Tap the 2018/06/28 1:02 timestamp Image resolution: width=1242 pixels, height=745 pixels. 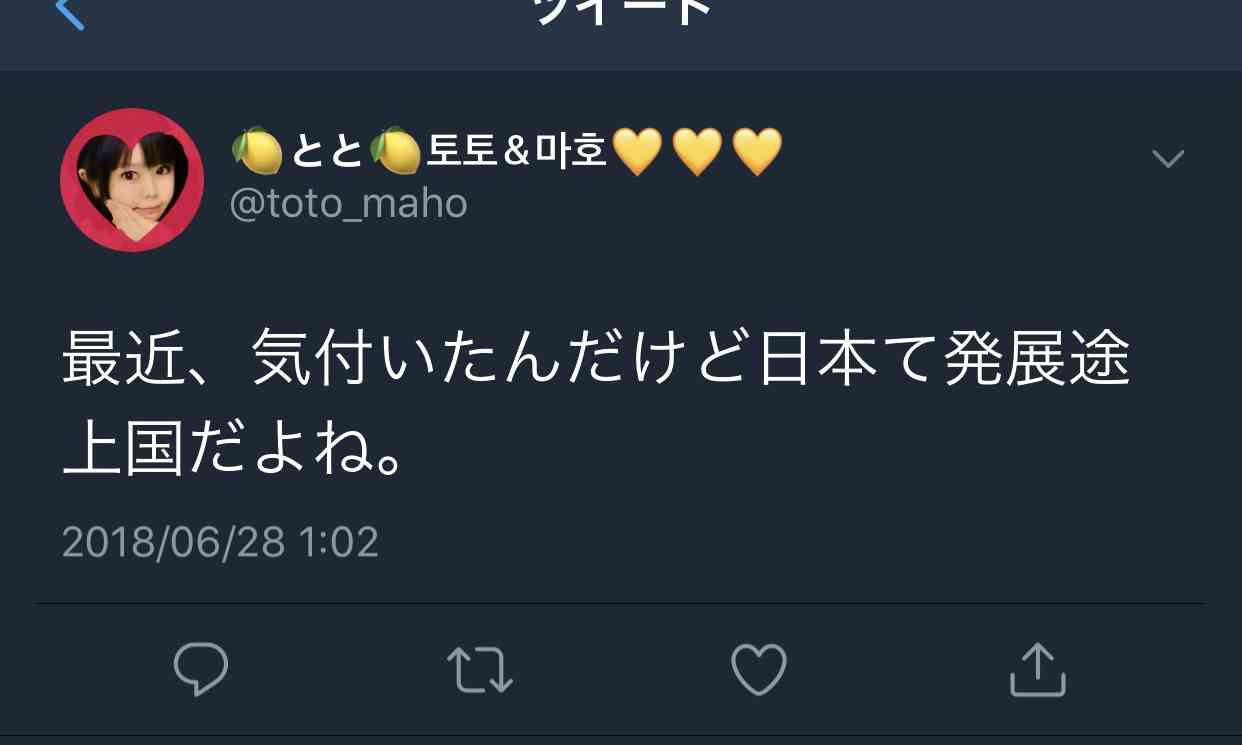coord(220,542)
